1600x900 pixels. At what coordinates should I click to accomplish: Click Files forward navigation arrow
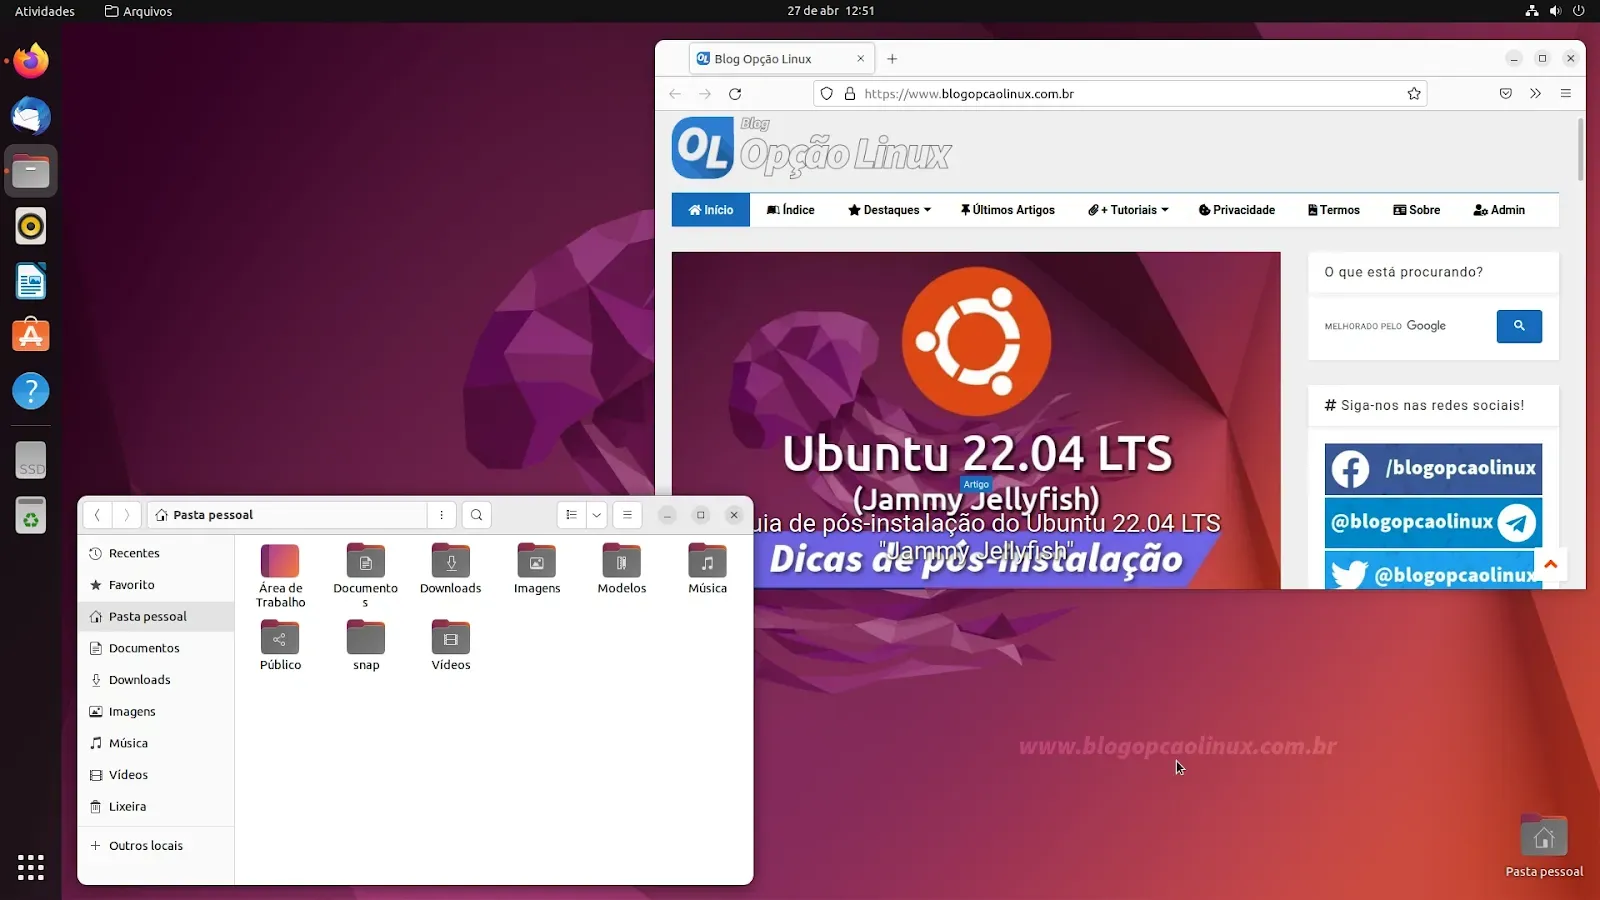click(126, 515)
